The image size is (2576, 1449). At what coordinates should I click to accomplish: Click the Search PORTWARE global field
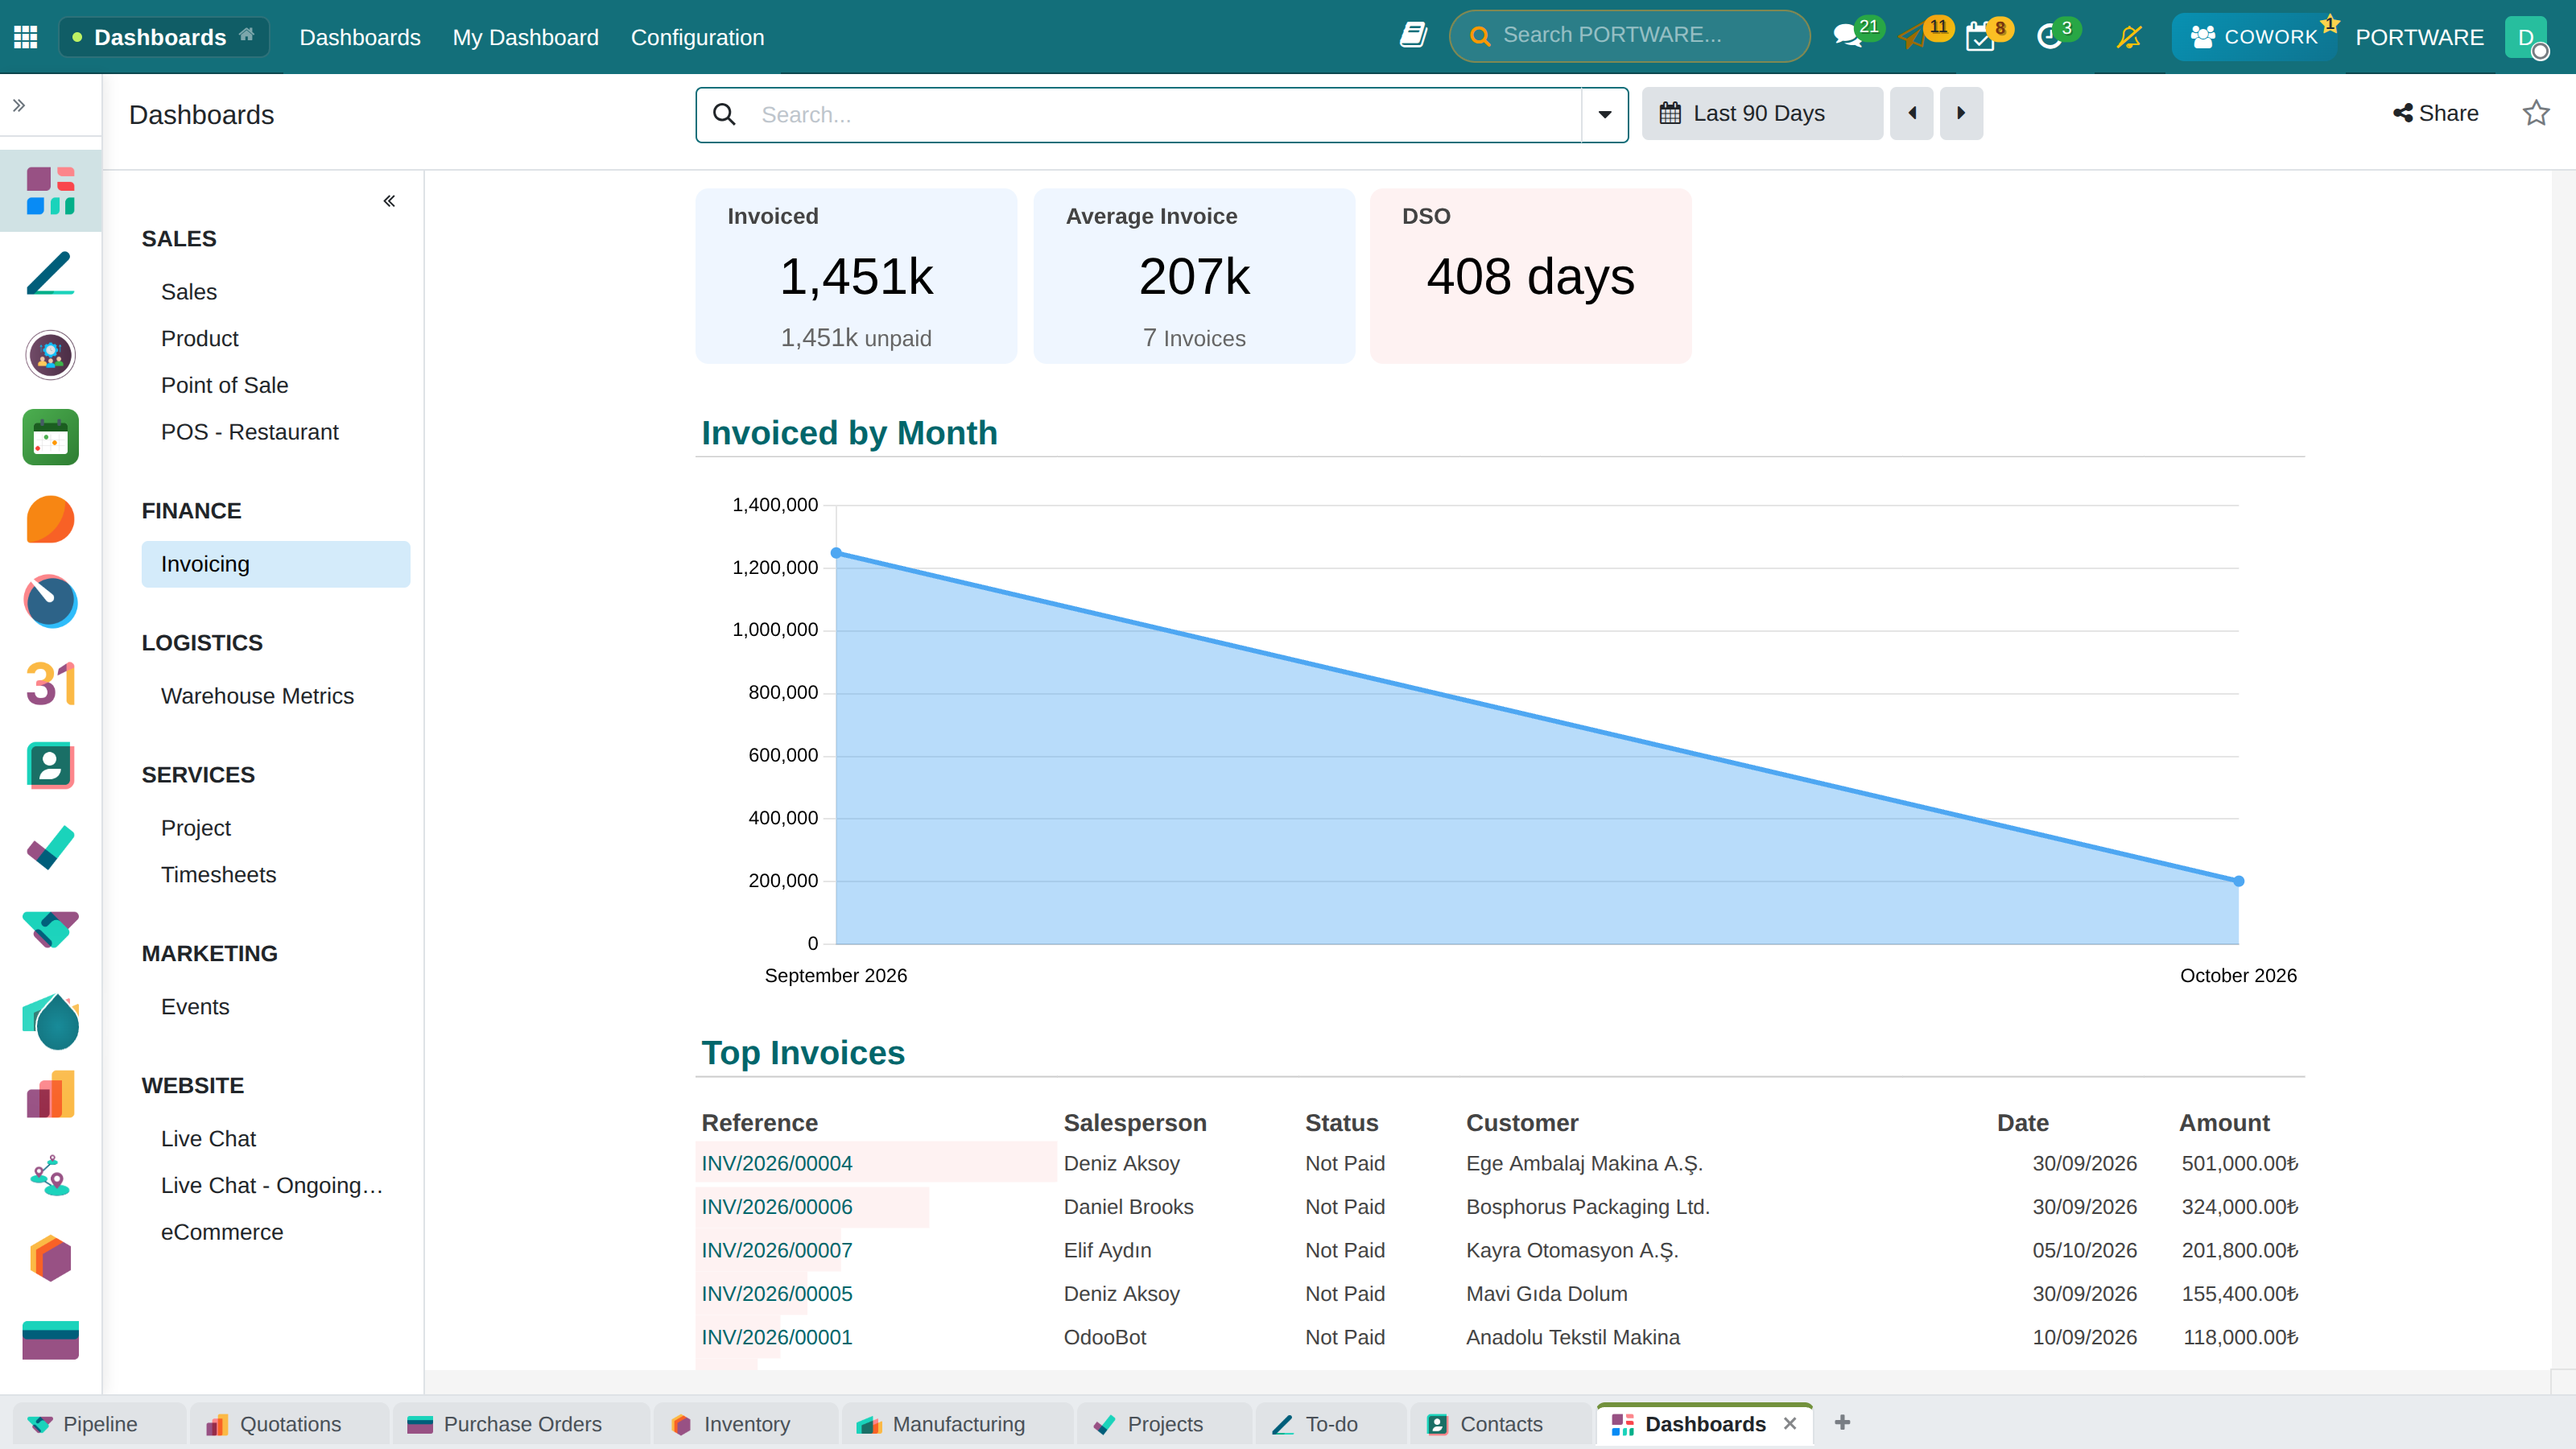pyautogui.click(x=1630, y=36)
